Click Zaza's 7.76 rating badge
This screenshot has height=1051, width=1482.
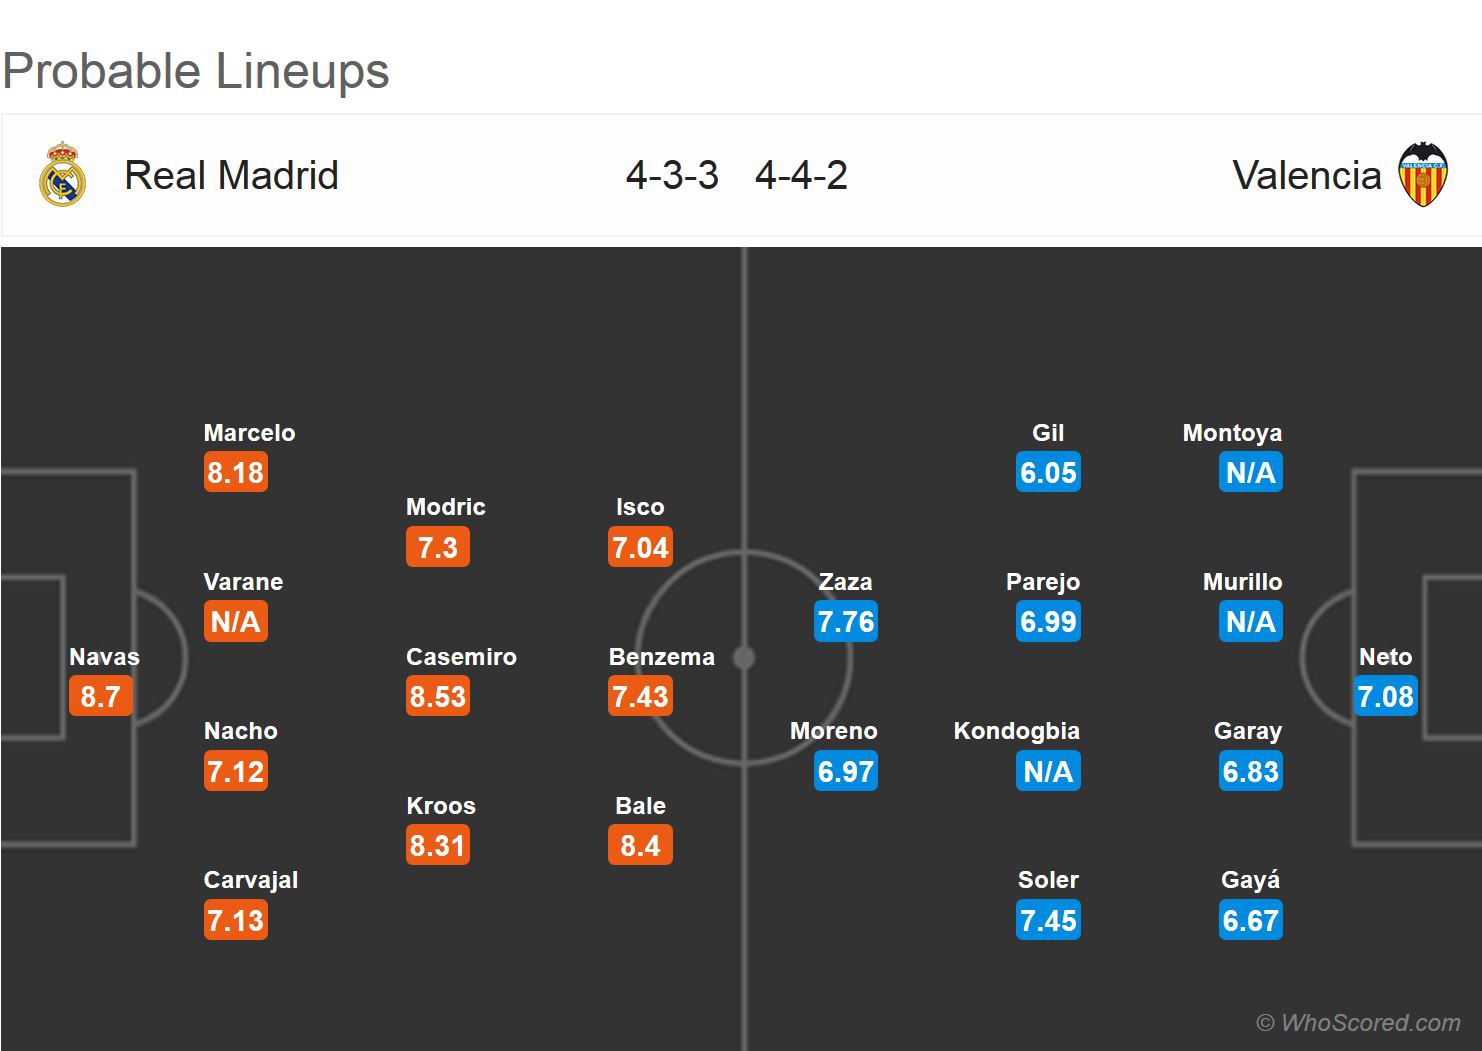tap(846, 622)
